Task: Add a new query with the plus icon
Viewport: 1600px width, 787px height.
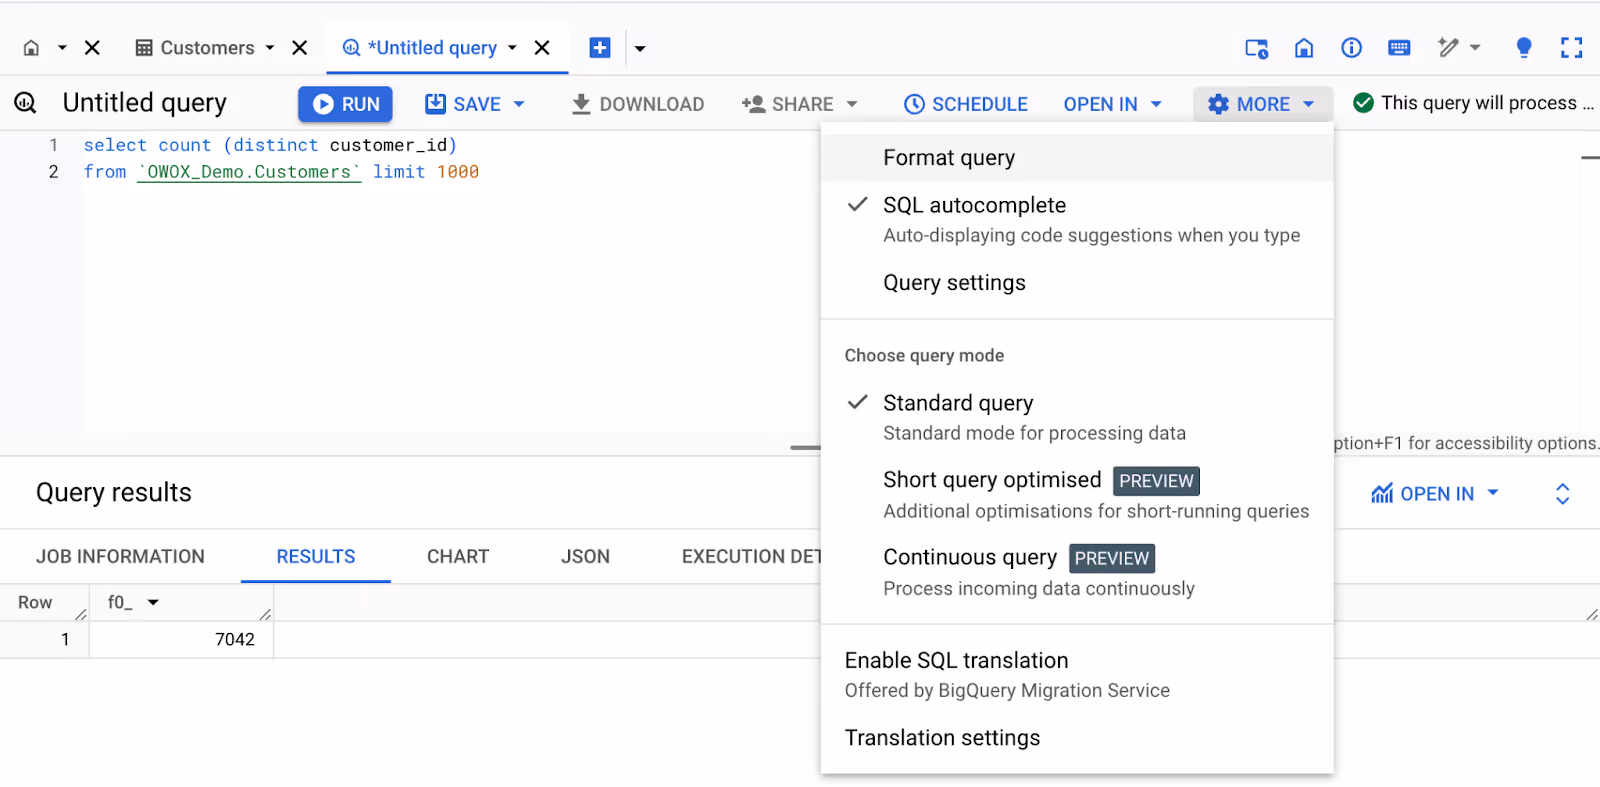Action: 600,48
